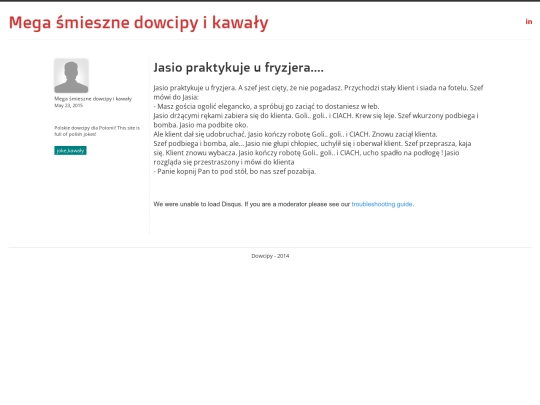Viewport: 540px width, 405px height.
Task: Click the closing line "- Panie kopnij Pan to pod stół"
Action: click(x=235, y=172)
